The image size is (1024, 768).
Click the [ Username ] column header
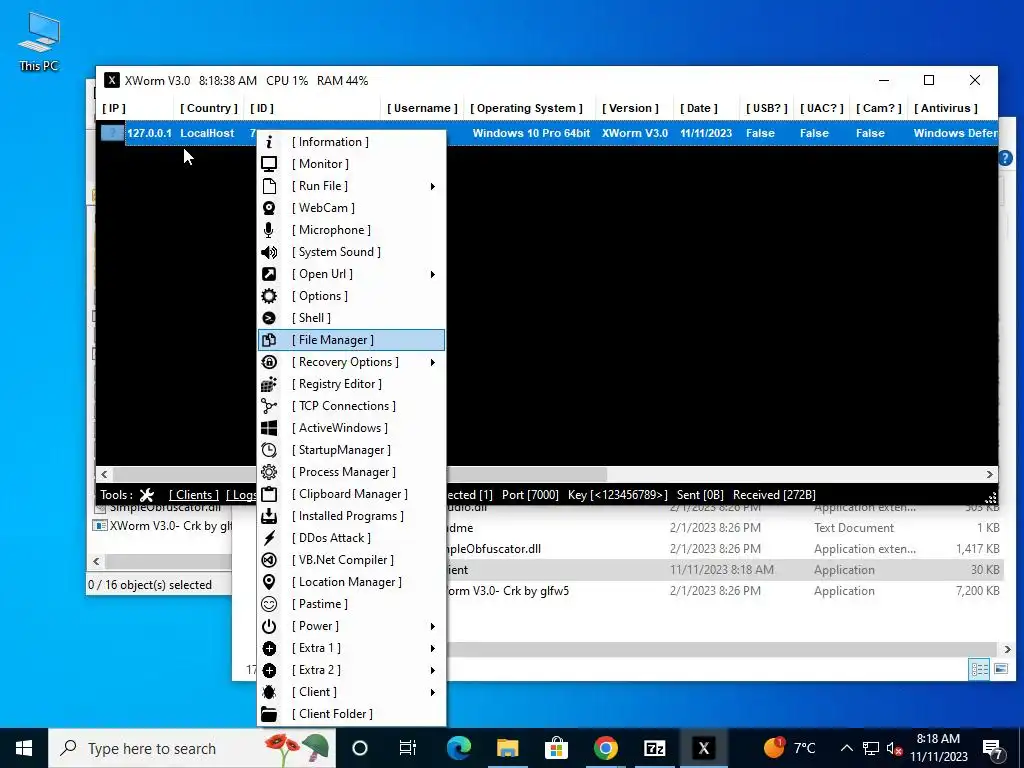[422, 108]
